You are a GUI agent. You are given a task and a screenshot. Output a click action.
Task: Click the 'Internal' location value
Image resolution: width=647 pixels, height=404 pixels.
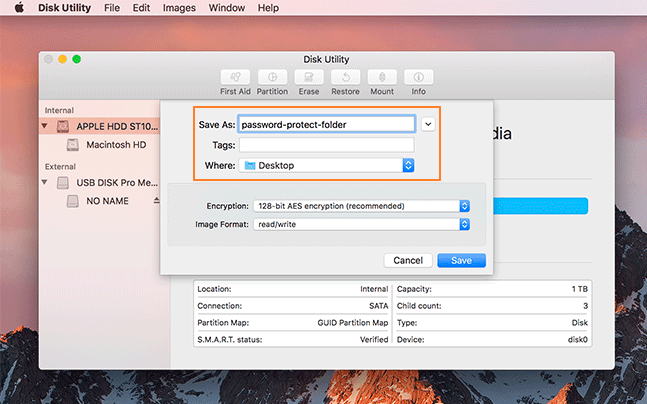click(x=374, y=289)
